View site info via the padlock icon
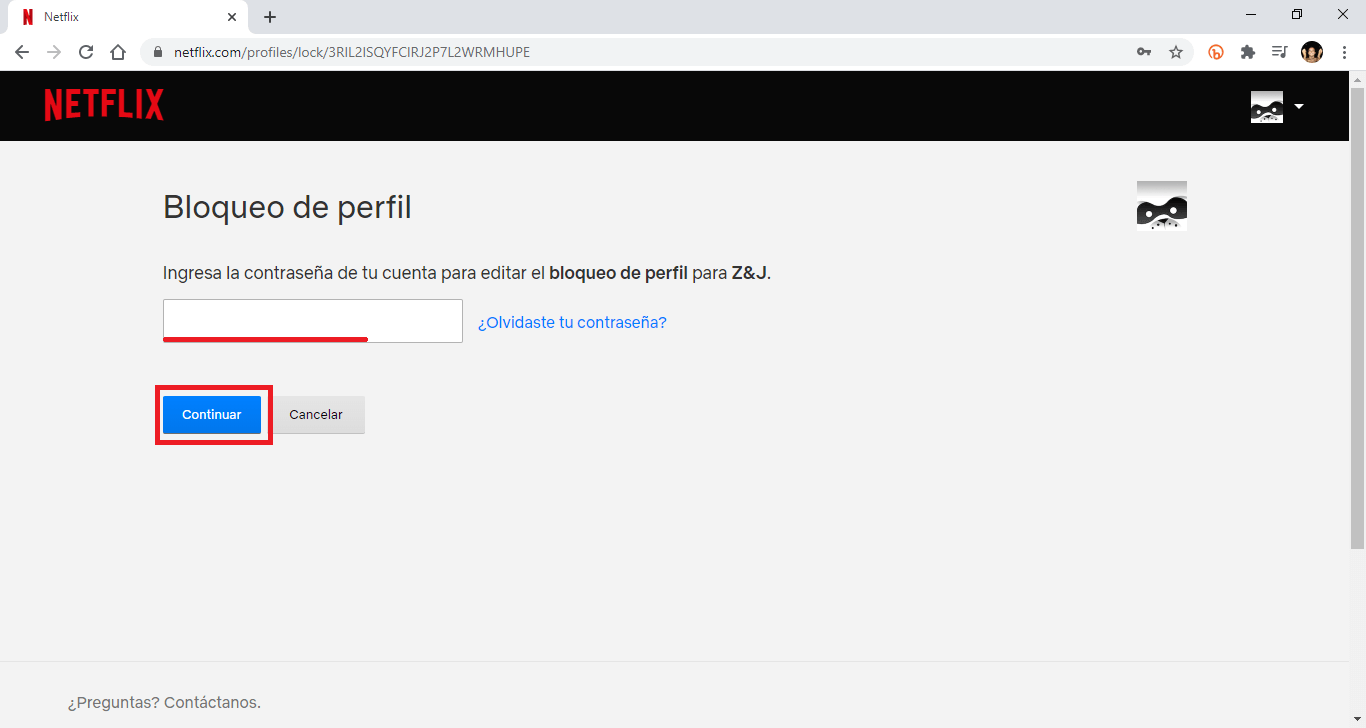Screen dimensions: 1366x728 click(x=158, y=52)
